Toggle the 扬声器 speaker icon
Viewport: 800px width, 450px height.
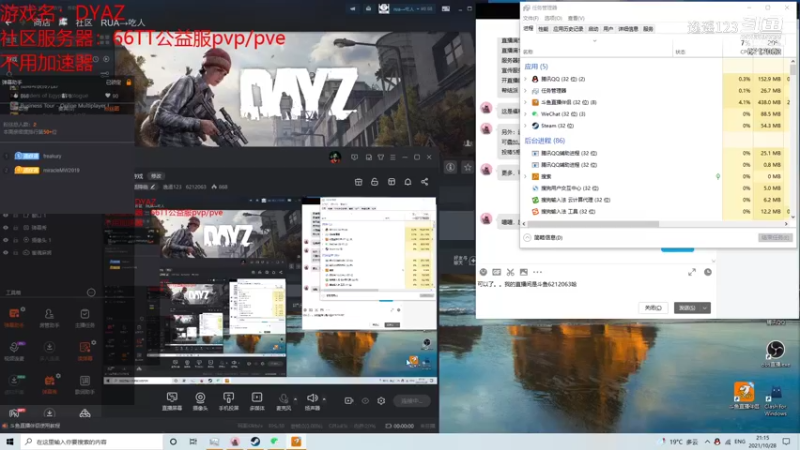pos(312,398)
